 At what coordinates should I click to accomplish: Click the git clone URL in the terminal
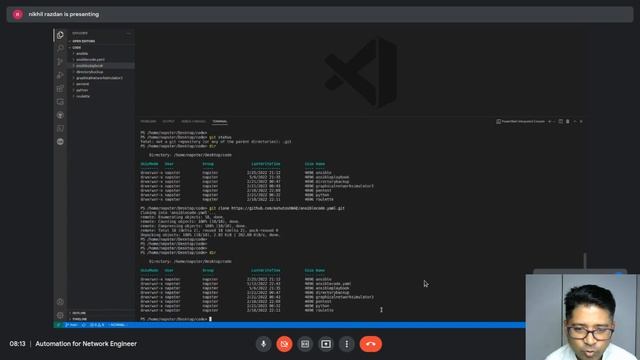[288, 208]
